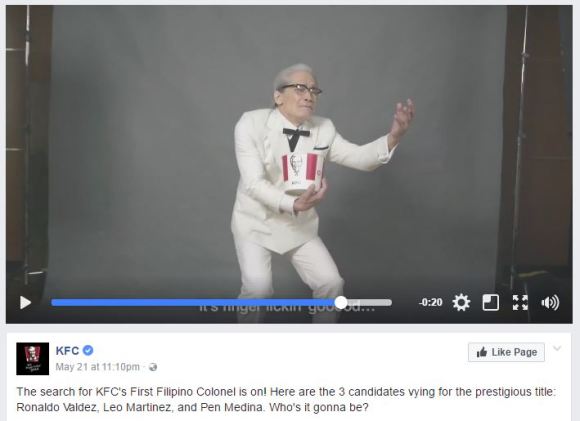Click the white seek bar handle

pos(341,303)
